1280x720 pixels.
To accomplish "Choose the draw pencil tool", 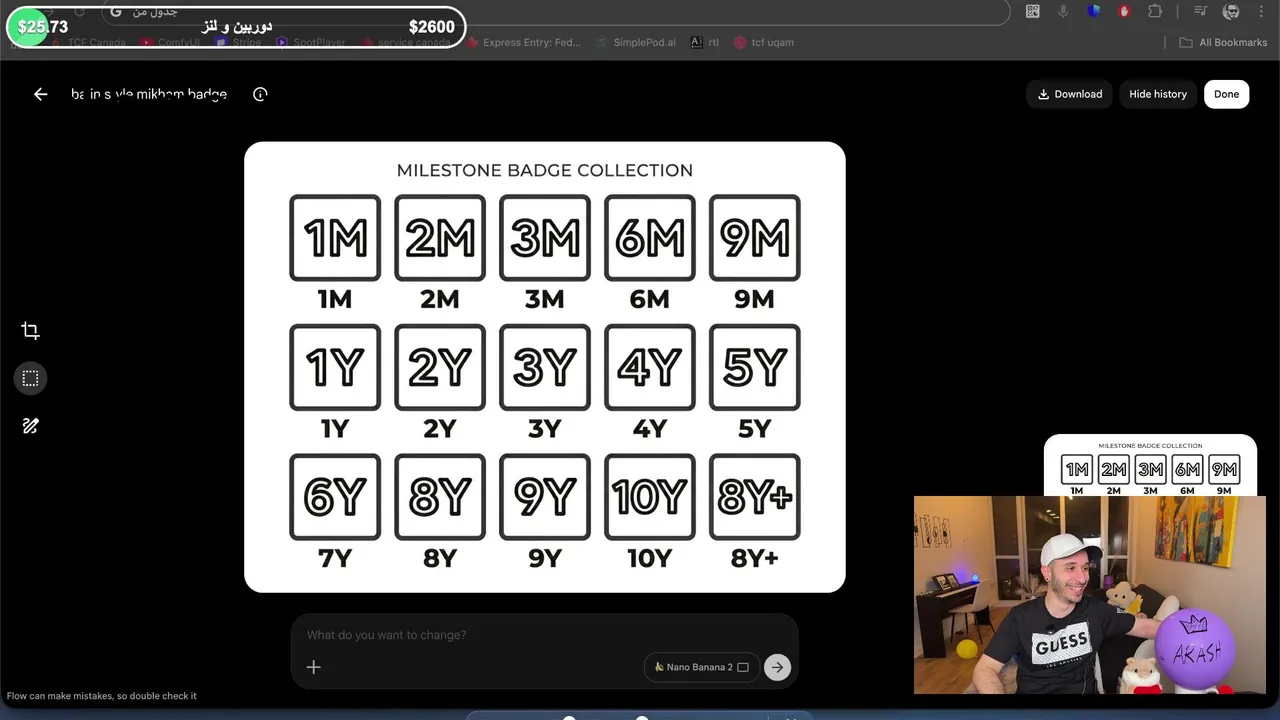I will click(30, 426).
